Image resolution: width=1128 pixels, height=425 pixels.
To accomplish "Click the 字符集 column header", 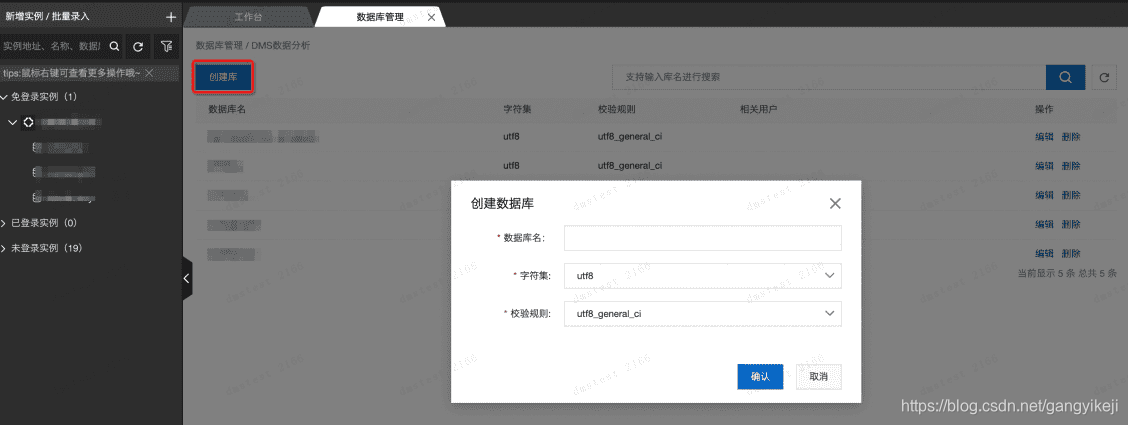I will click(517, 109).
